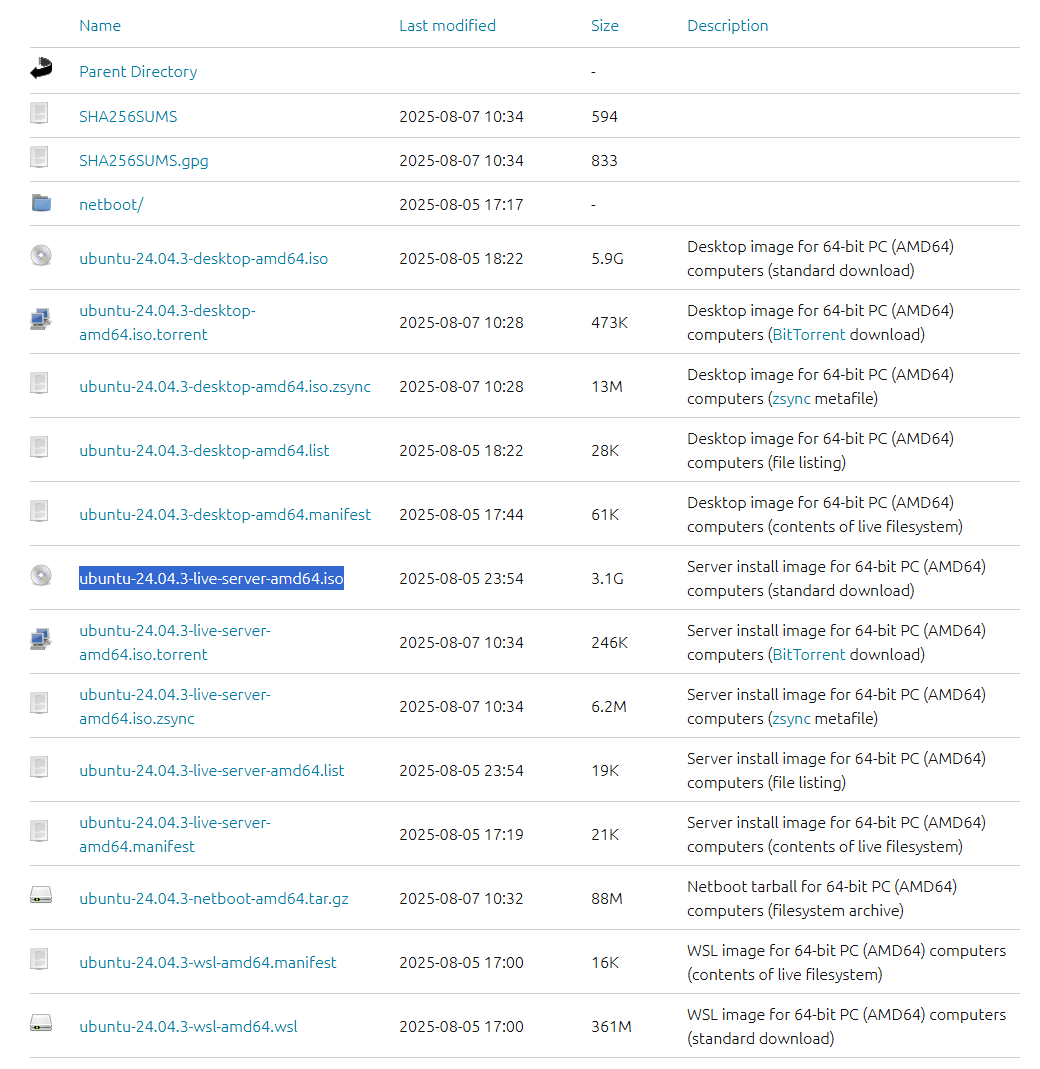1040x1069 pixels.
Task: Sort the listing by Name column
Action: click(x=100, y=26)
